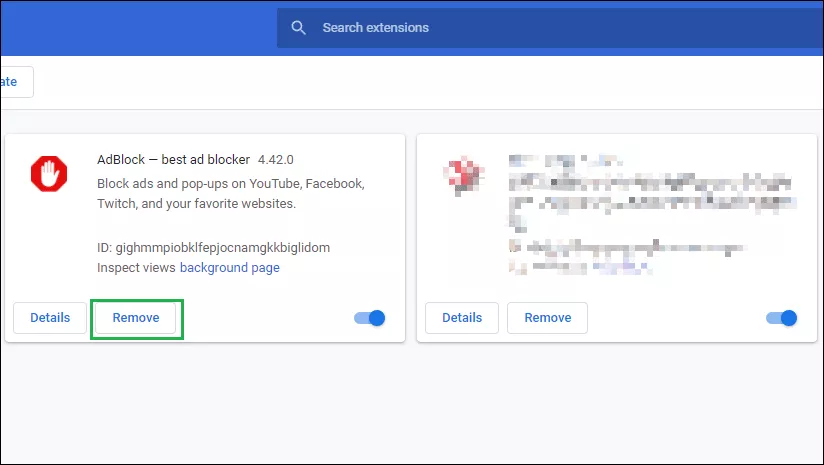Disable the AdBlock extension toggle
The height and width of the screenshot is (465, 824).
click(x=369, y=318)
